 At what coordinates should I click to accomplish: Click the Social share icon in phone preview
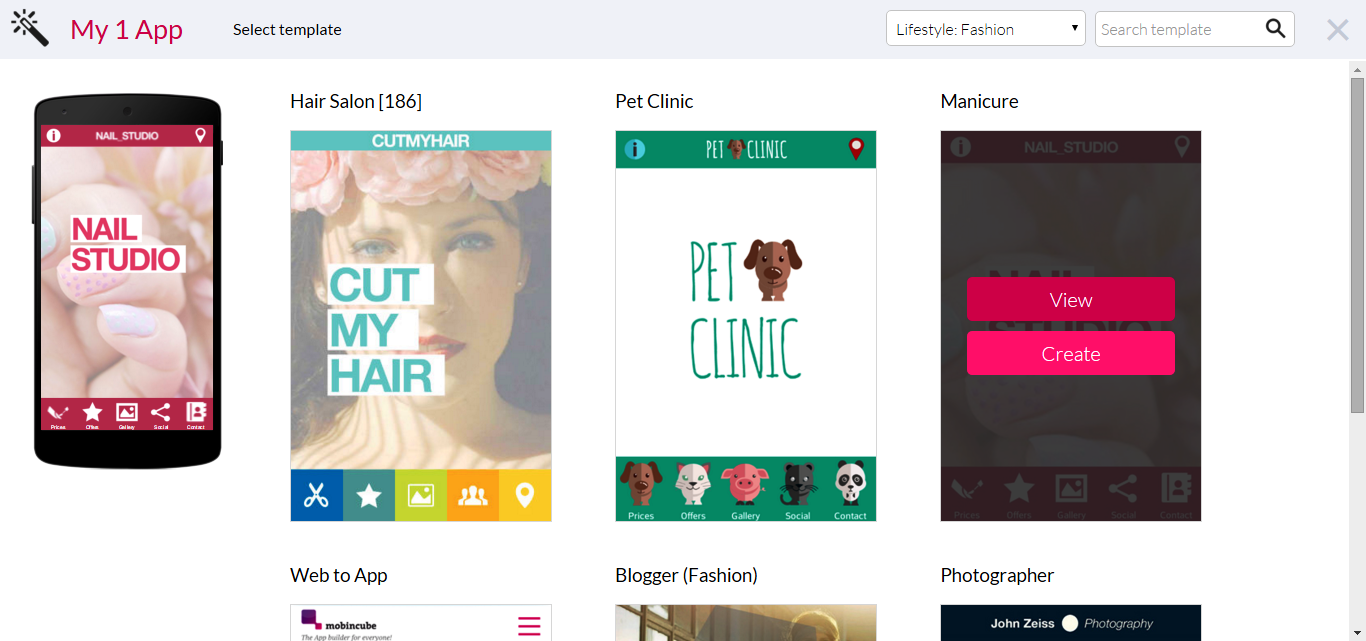(160, 413)
